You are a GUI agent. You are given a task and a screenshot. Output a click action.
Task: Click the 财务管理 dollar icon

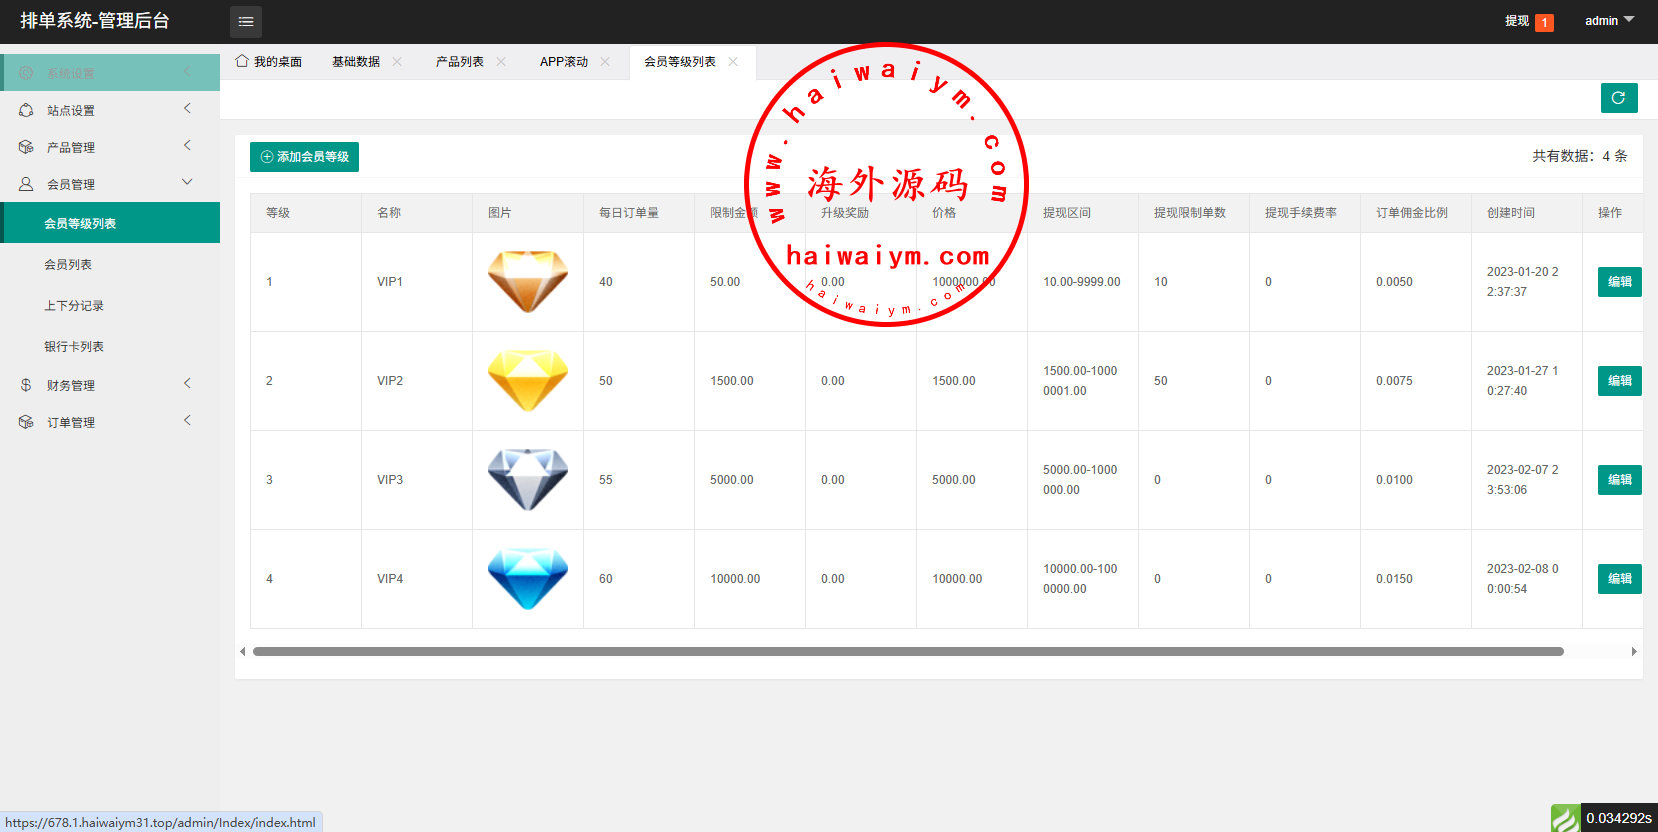[x=26, y=385]
